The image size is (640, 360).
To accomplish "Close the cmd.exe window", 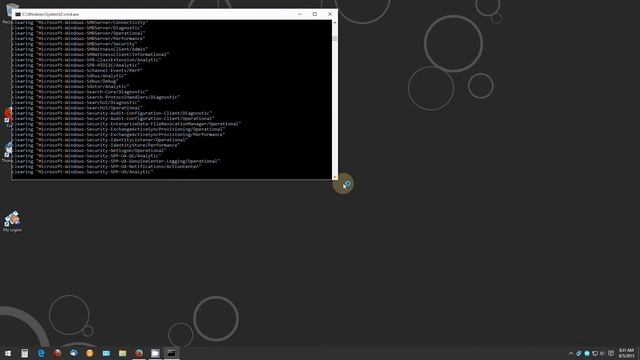I will coord(330,14).
